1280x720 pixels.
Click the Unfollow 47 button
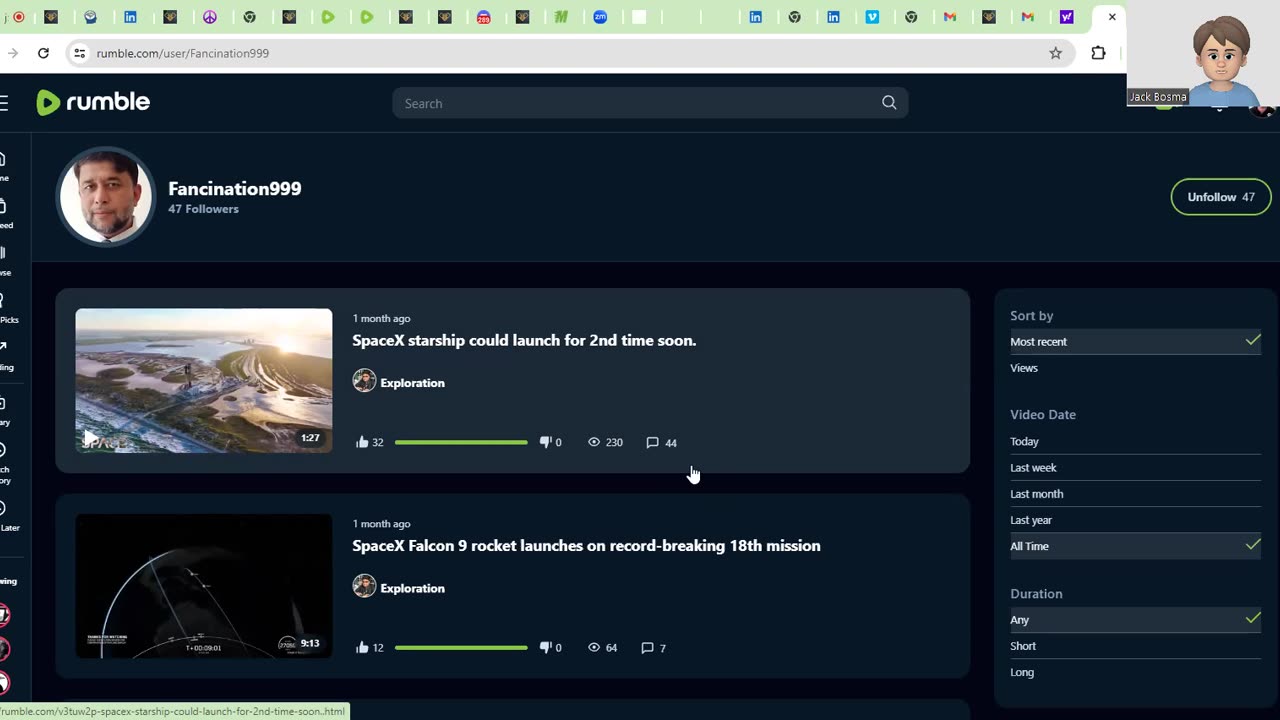point(1221,197)
